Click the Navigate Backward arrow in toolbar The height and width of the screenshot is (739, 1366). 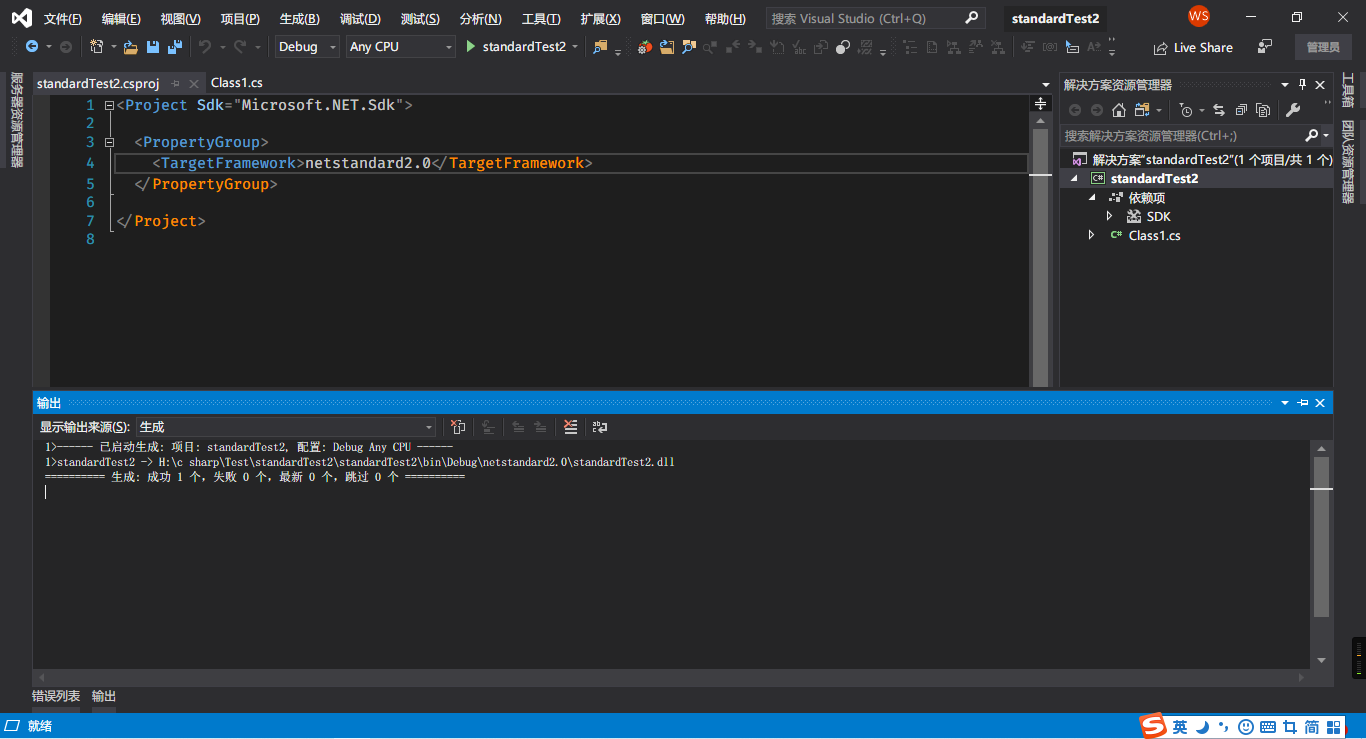pos(32,47)
